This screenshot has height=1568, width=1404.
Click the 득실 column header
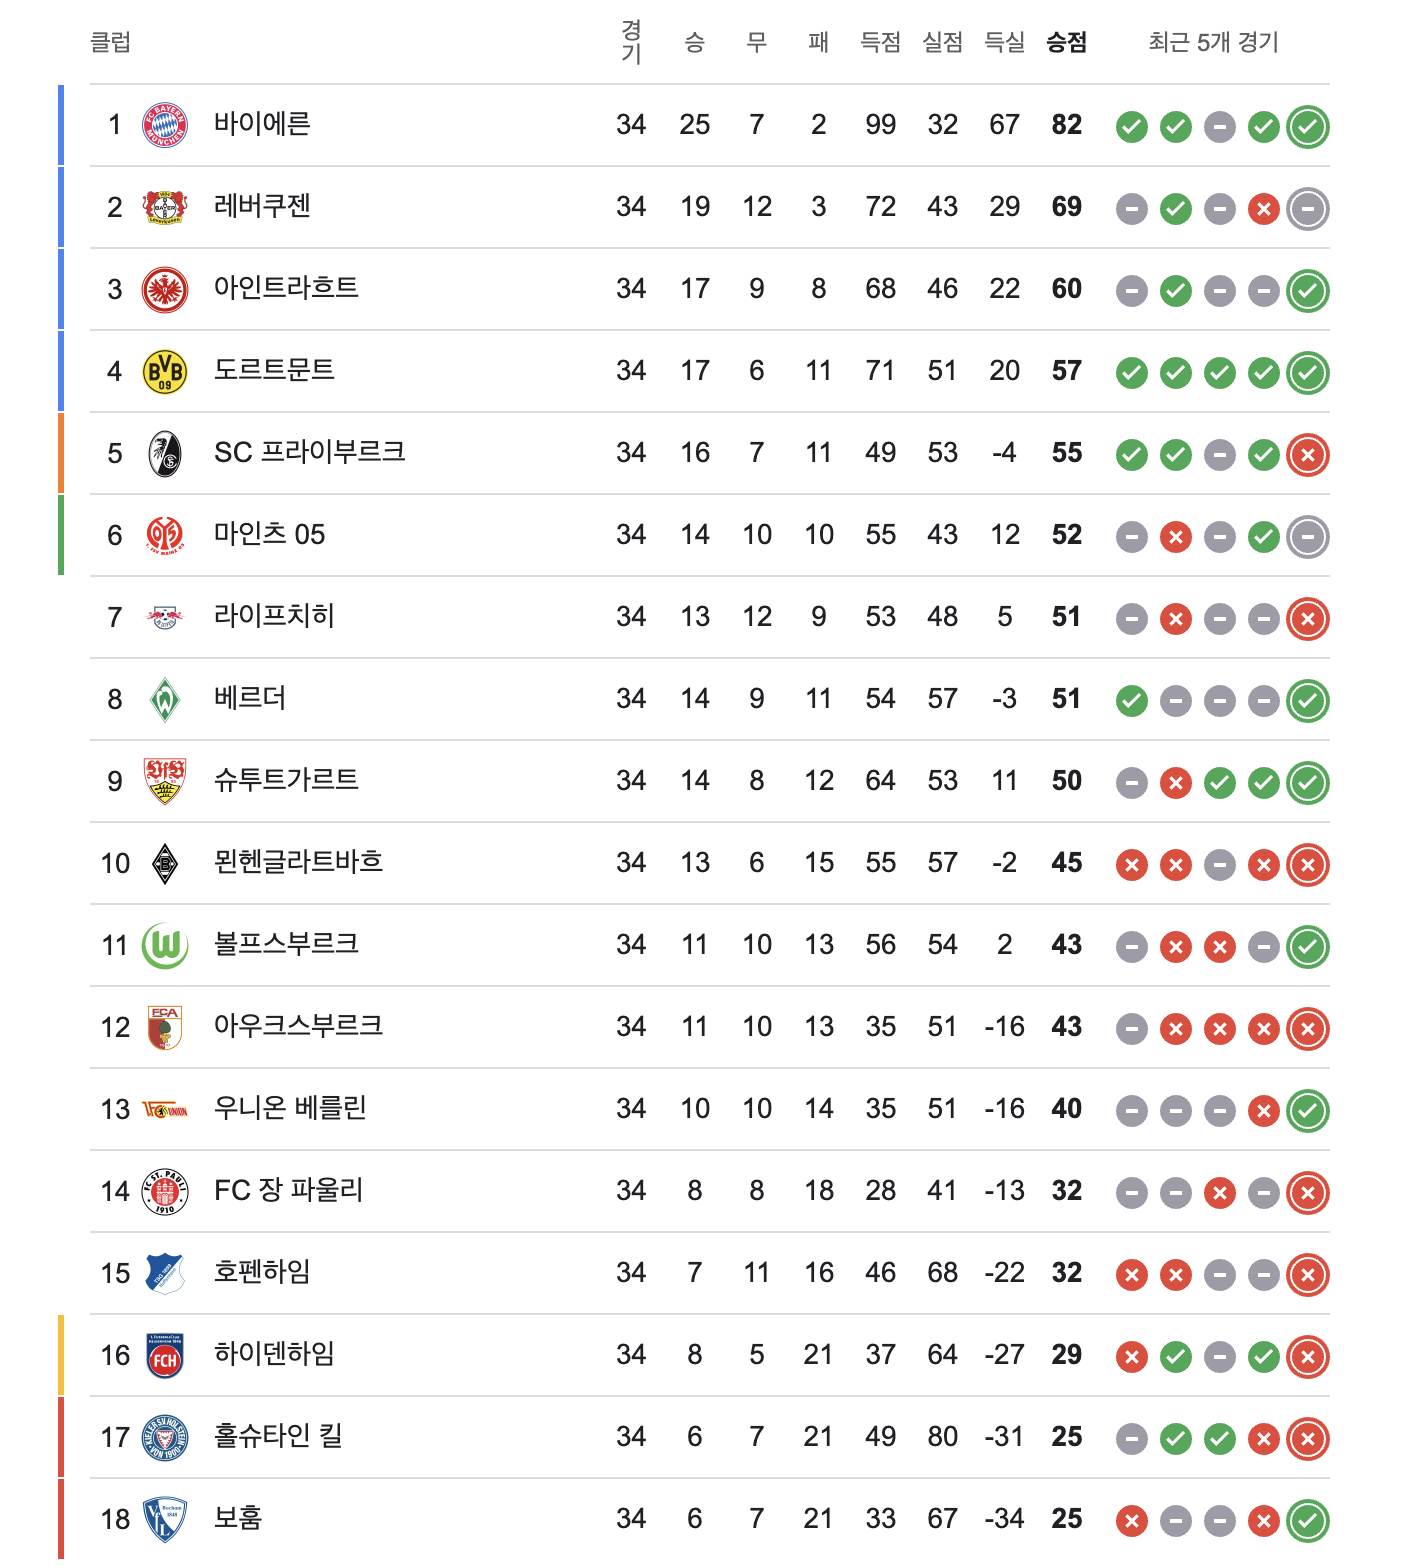coord(1004,42)
